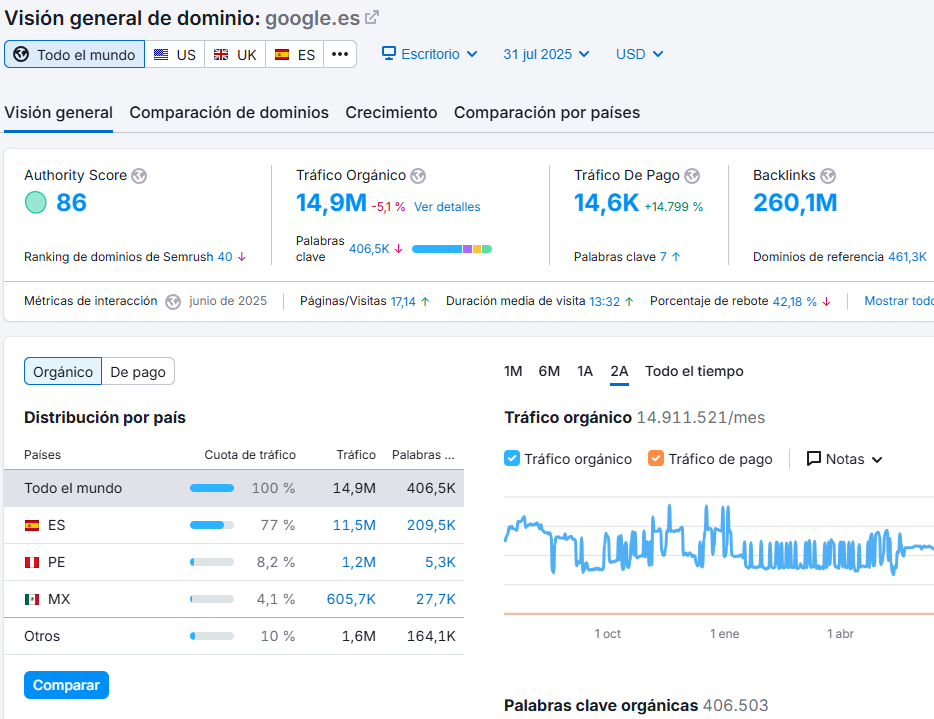Switch to Comparación de dominios tab
Viewport: 934px width, 719px height.
229,113
